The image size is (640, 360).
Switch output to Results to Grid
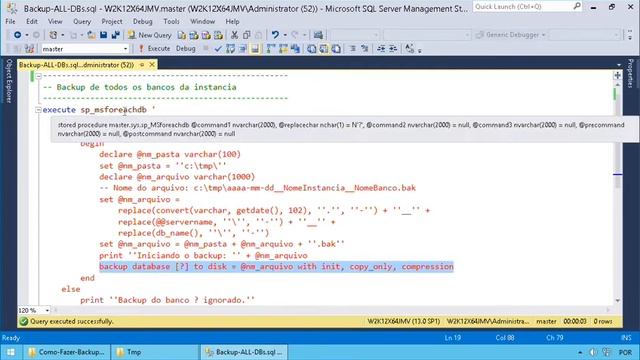pyautogui.click(x=324, y=49)
